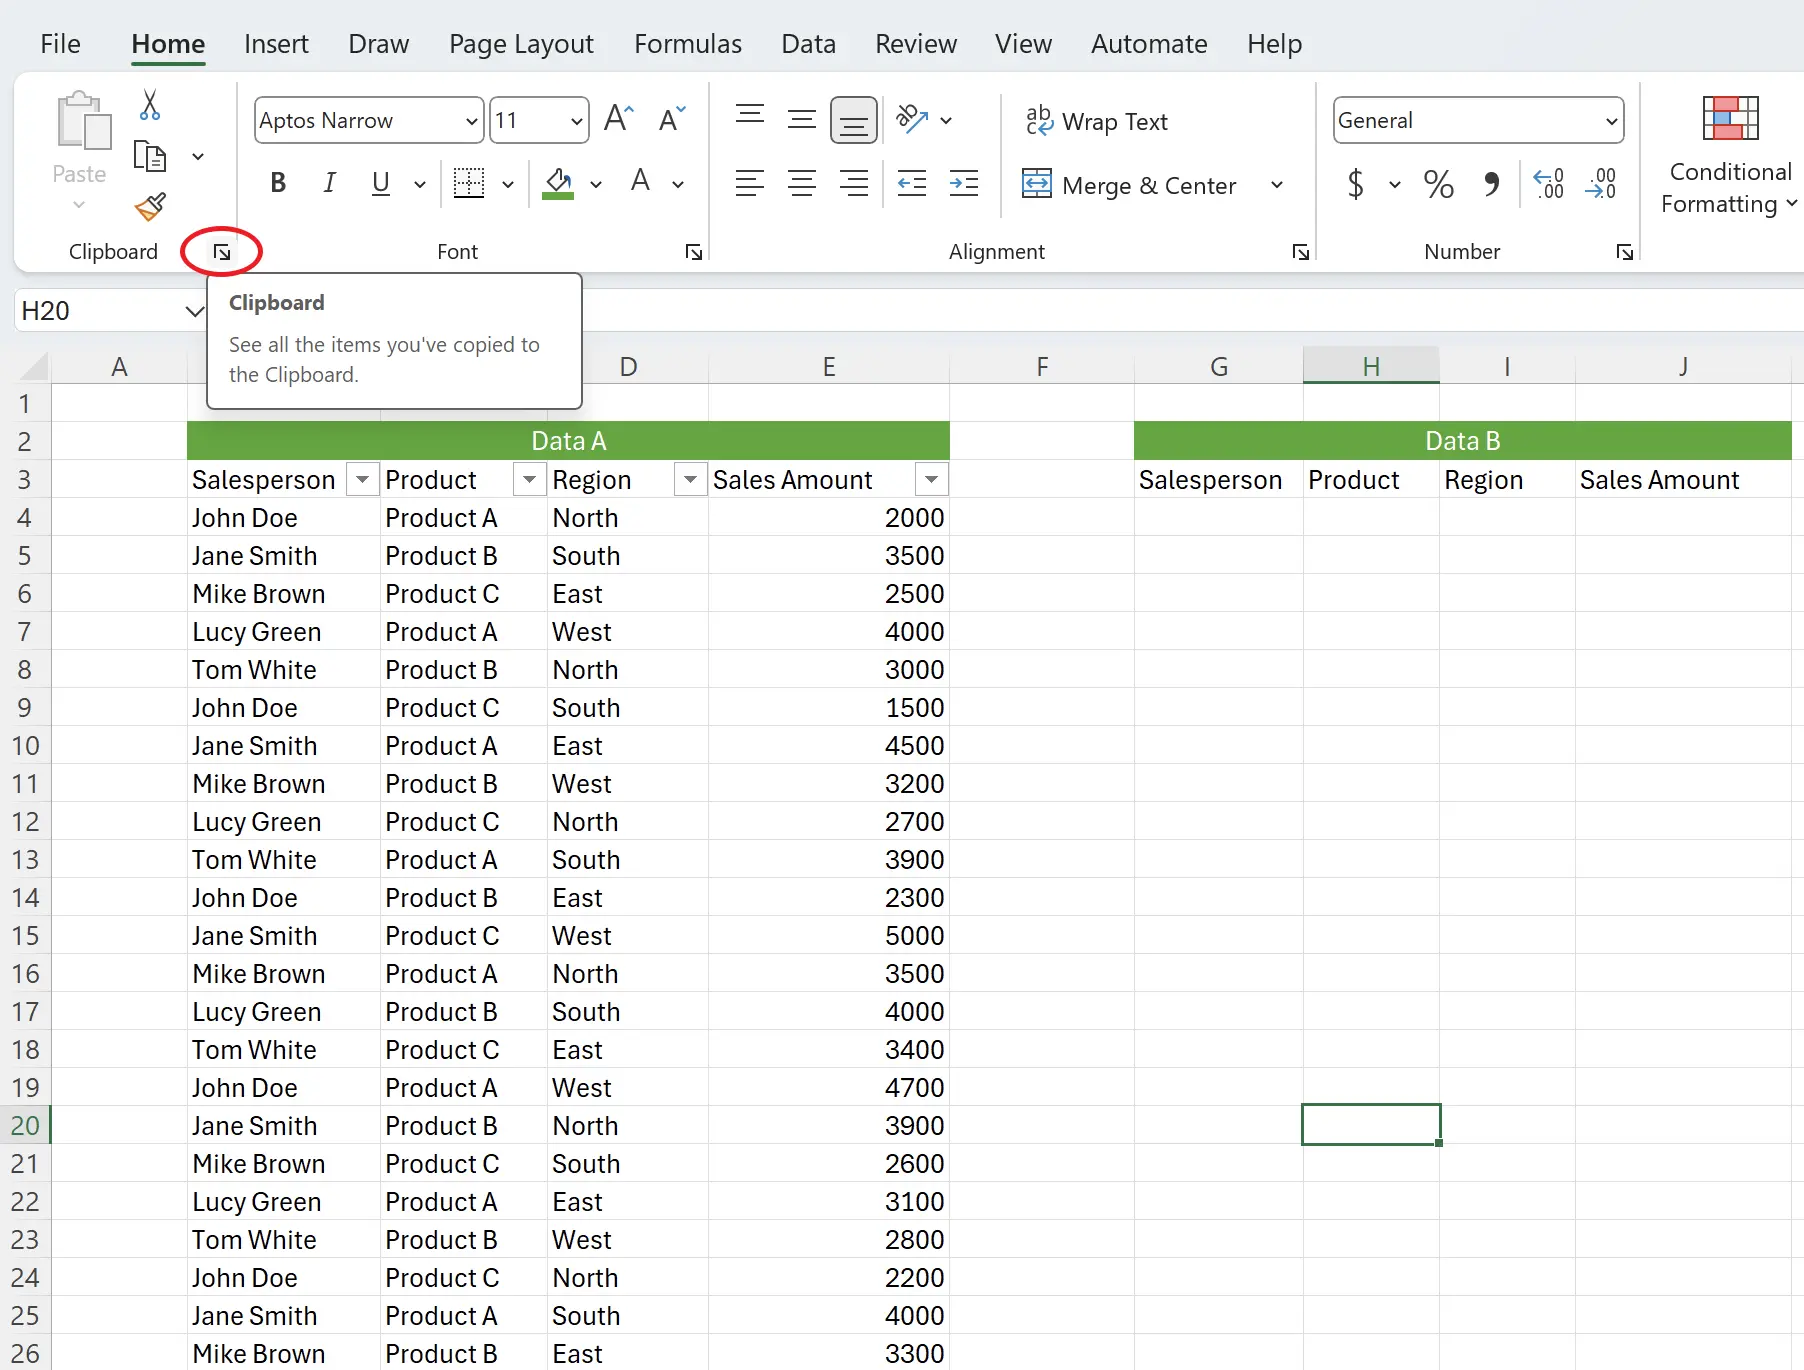
Task: Open the General number format dropdown
Action: click(x=1611, y=121)
